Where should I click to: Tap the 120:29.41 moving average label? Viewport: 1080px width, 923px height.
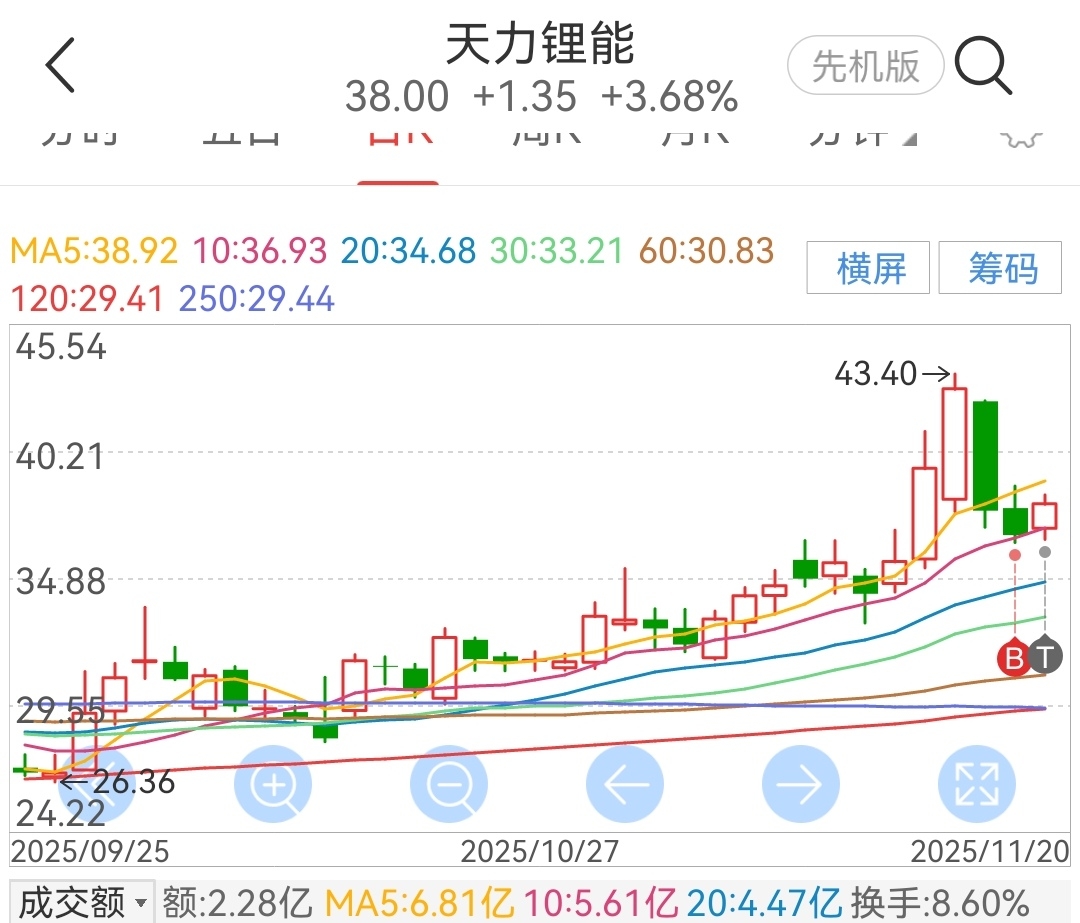[87, 299]
